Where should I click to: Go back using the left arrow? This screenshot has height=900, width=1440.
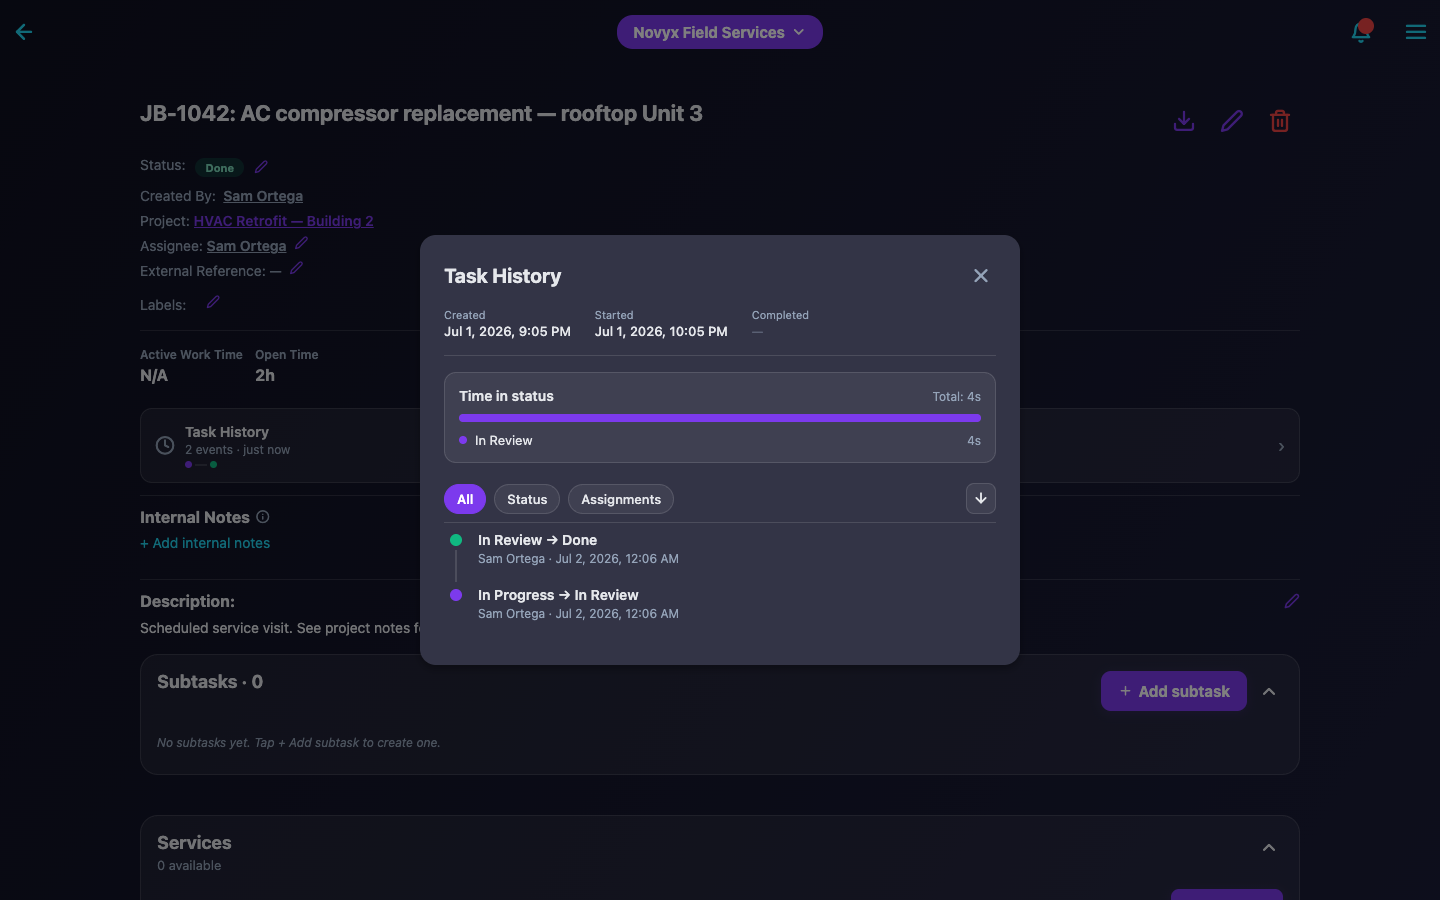(24, 32)
